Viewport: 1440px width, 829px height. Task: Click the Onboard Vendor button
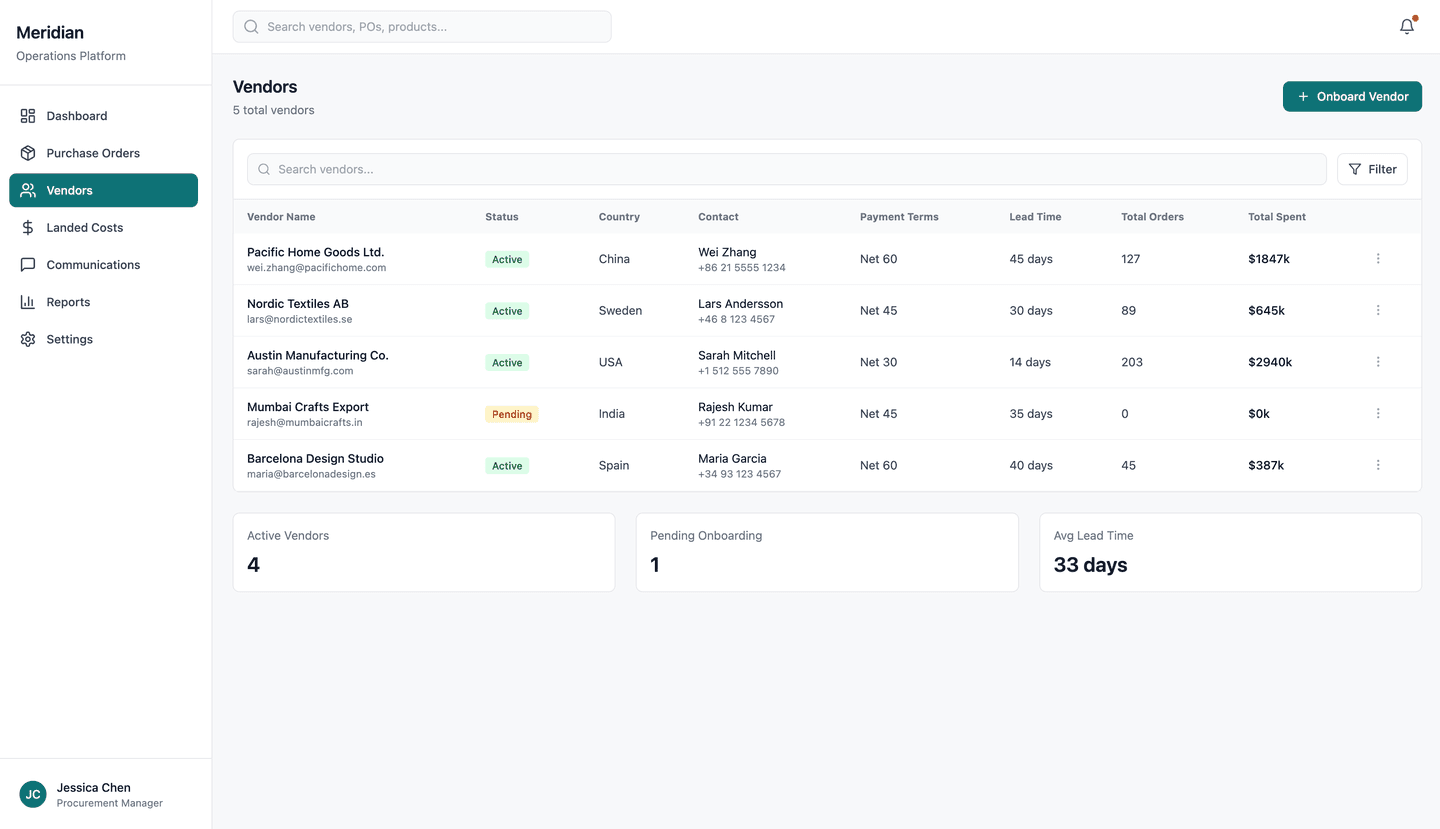click(1352, 96)
